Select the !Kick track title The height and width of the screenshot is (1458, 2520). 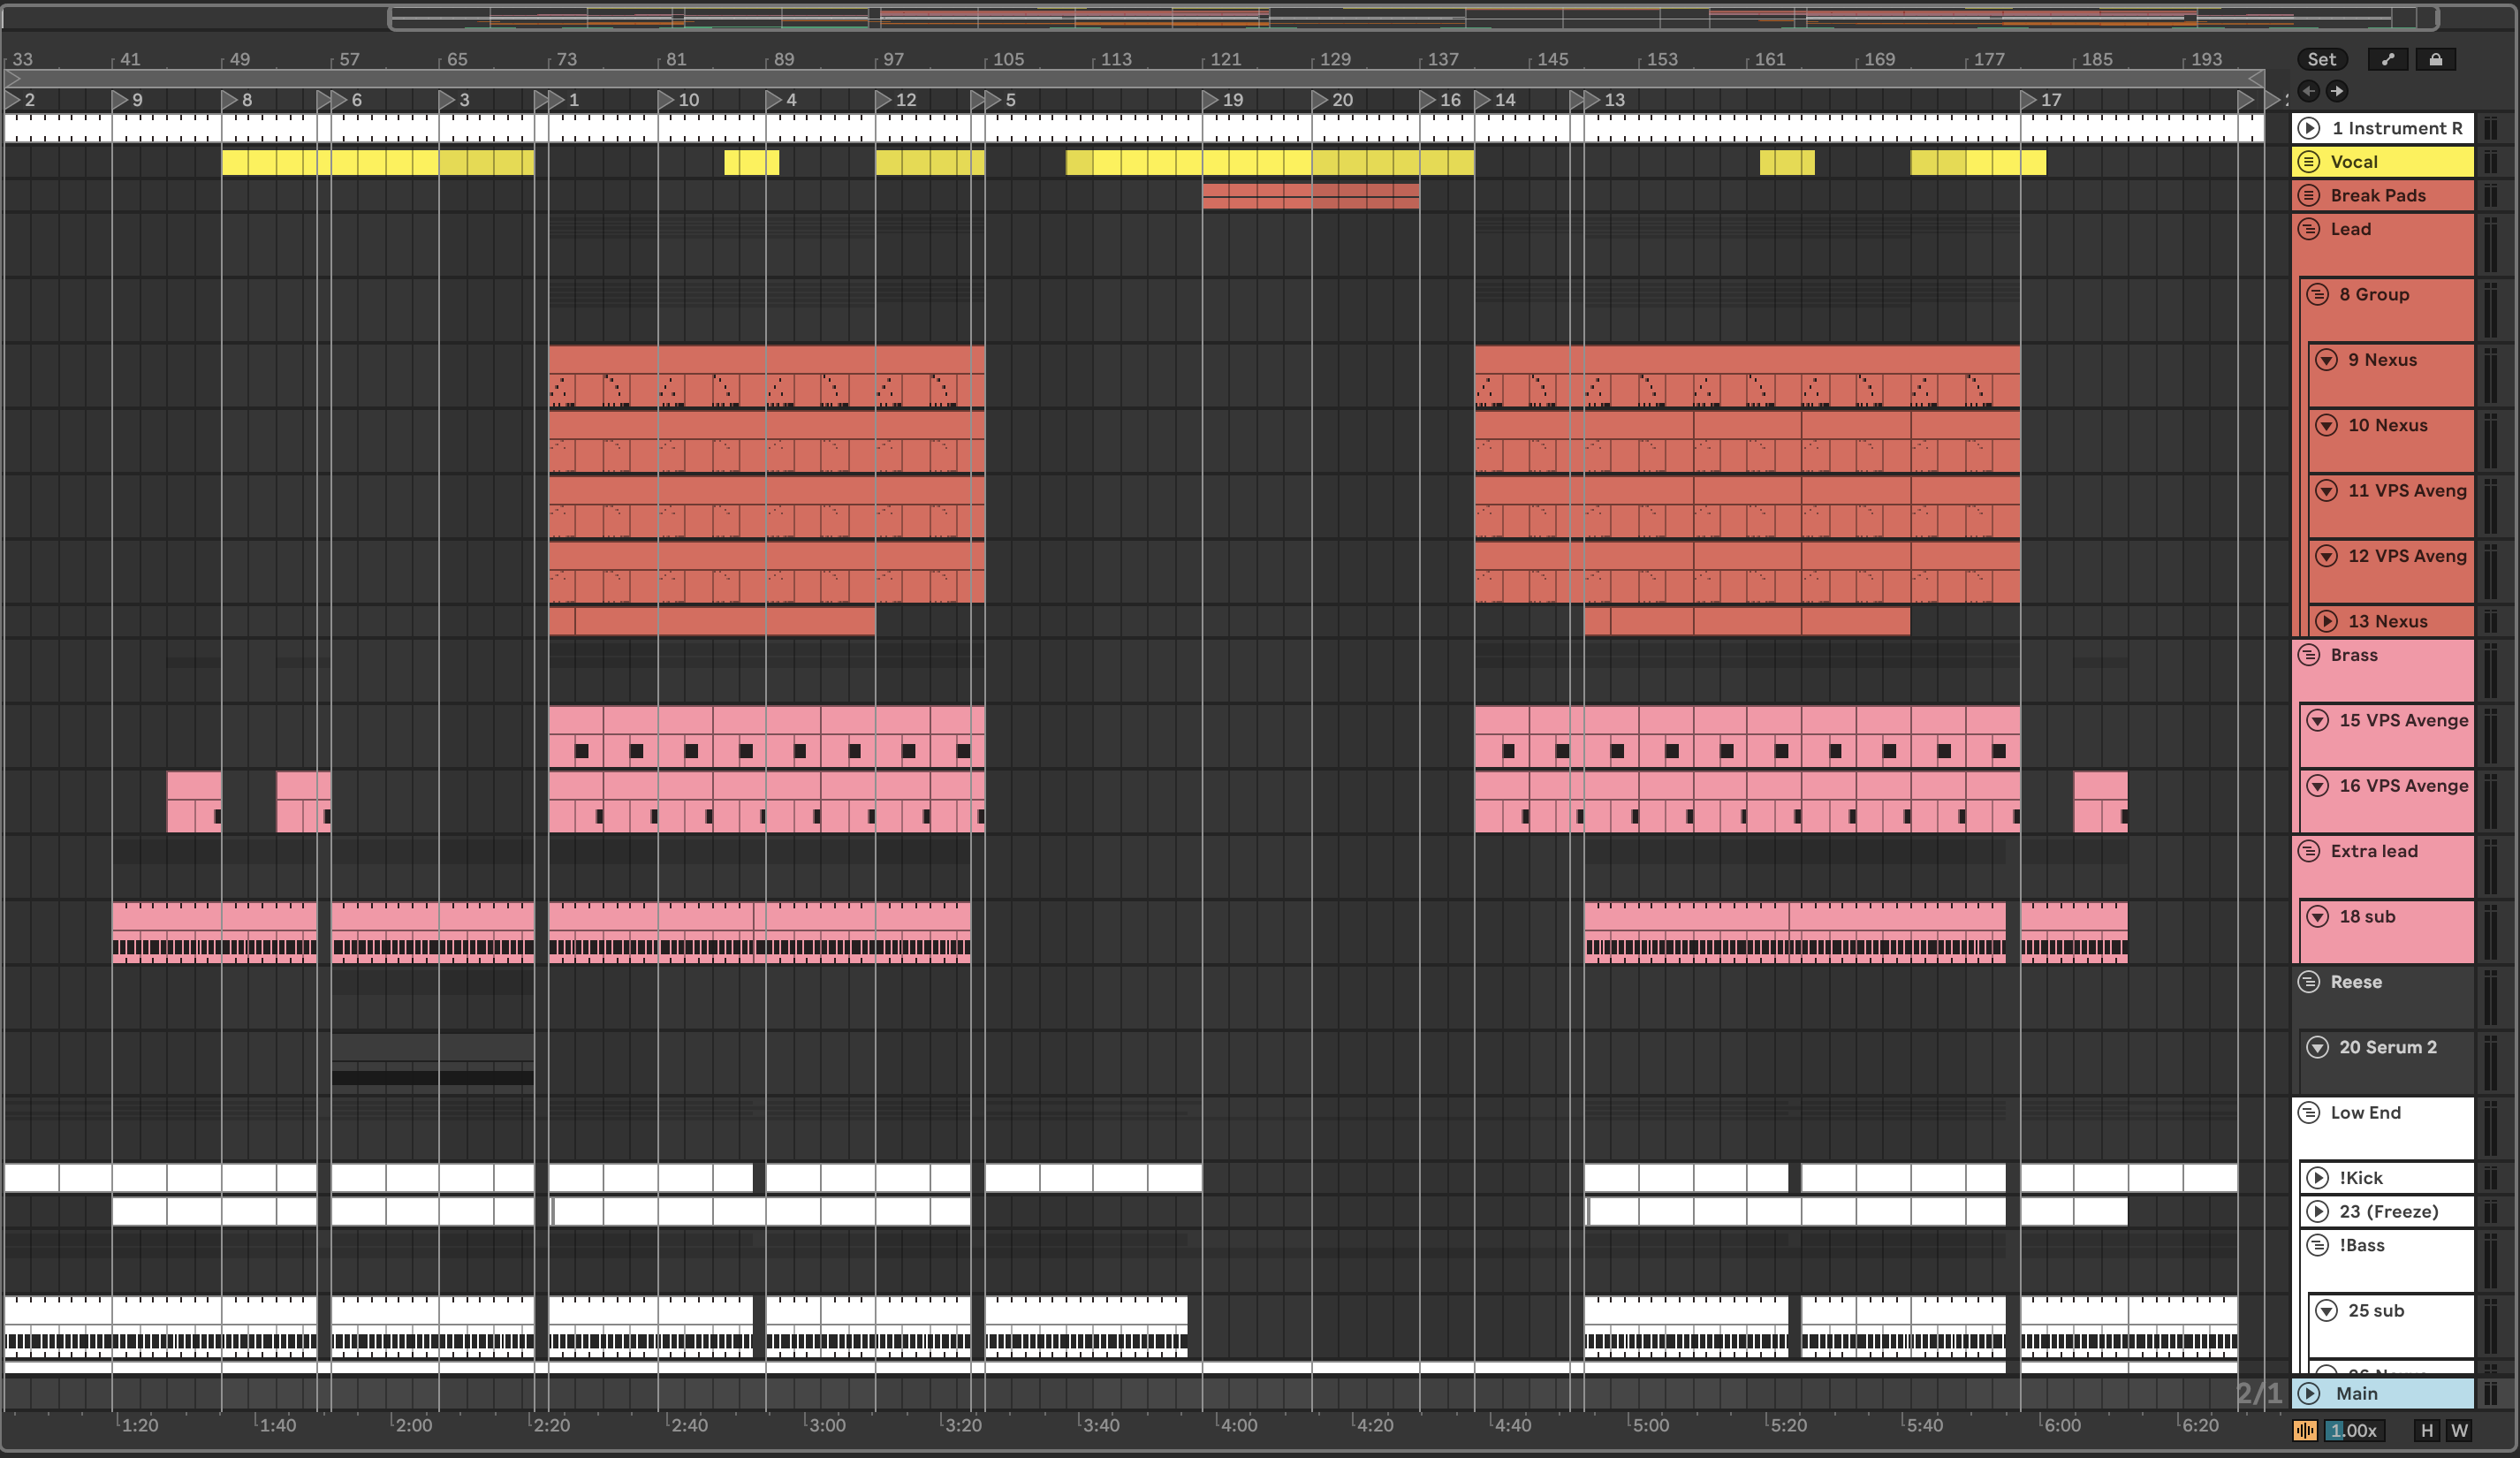pyautogui.click(x=2361, y=1178)
